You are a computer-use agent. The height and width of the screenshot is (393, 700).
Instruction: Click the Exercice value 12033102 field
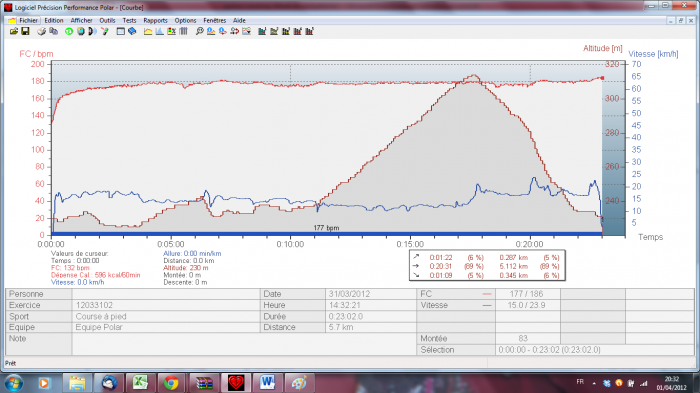pos(166,305)
